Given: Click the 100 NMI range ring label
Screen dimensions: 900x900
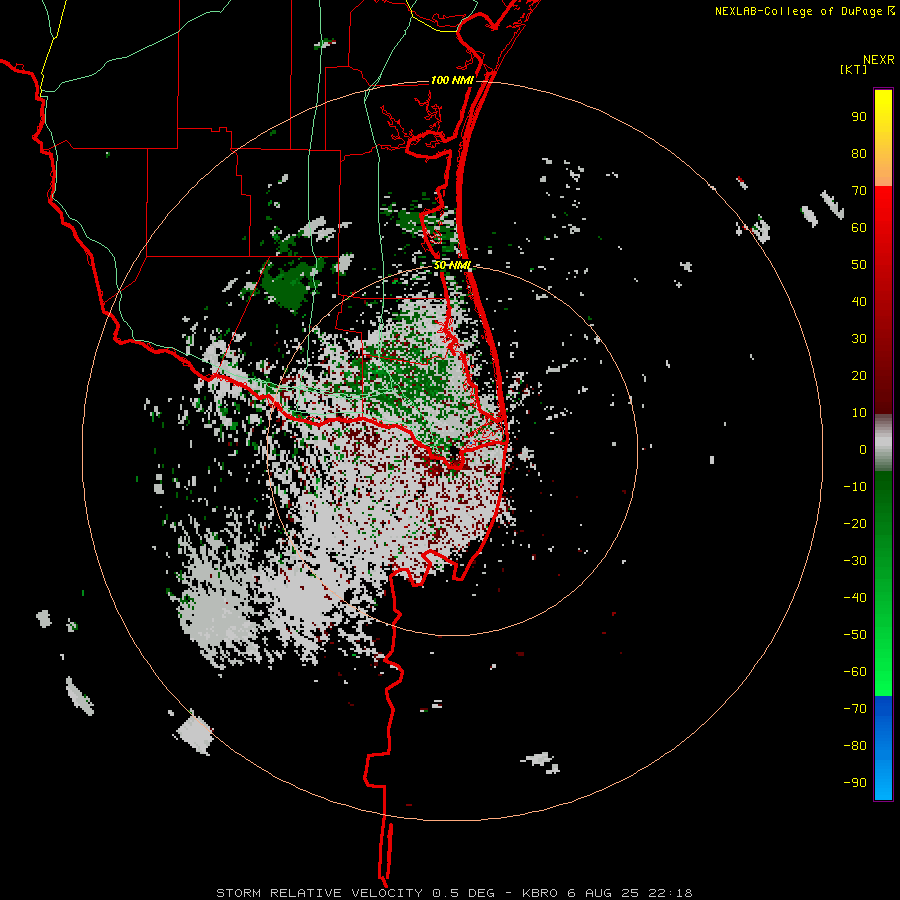Looking at the screenshot, I should (x=452, y=80).
